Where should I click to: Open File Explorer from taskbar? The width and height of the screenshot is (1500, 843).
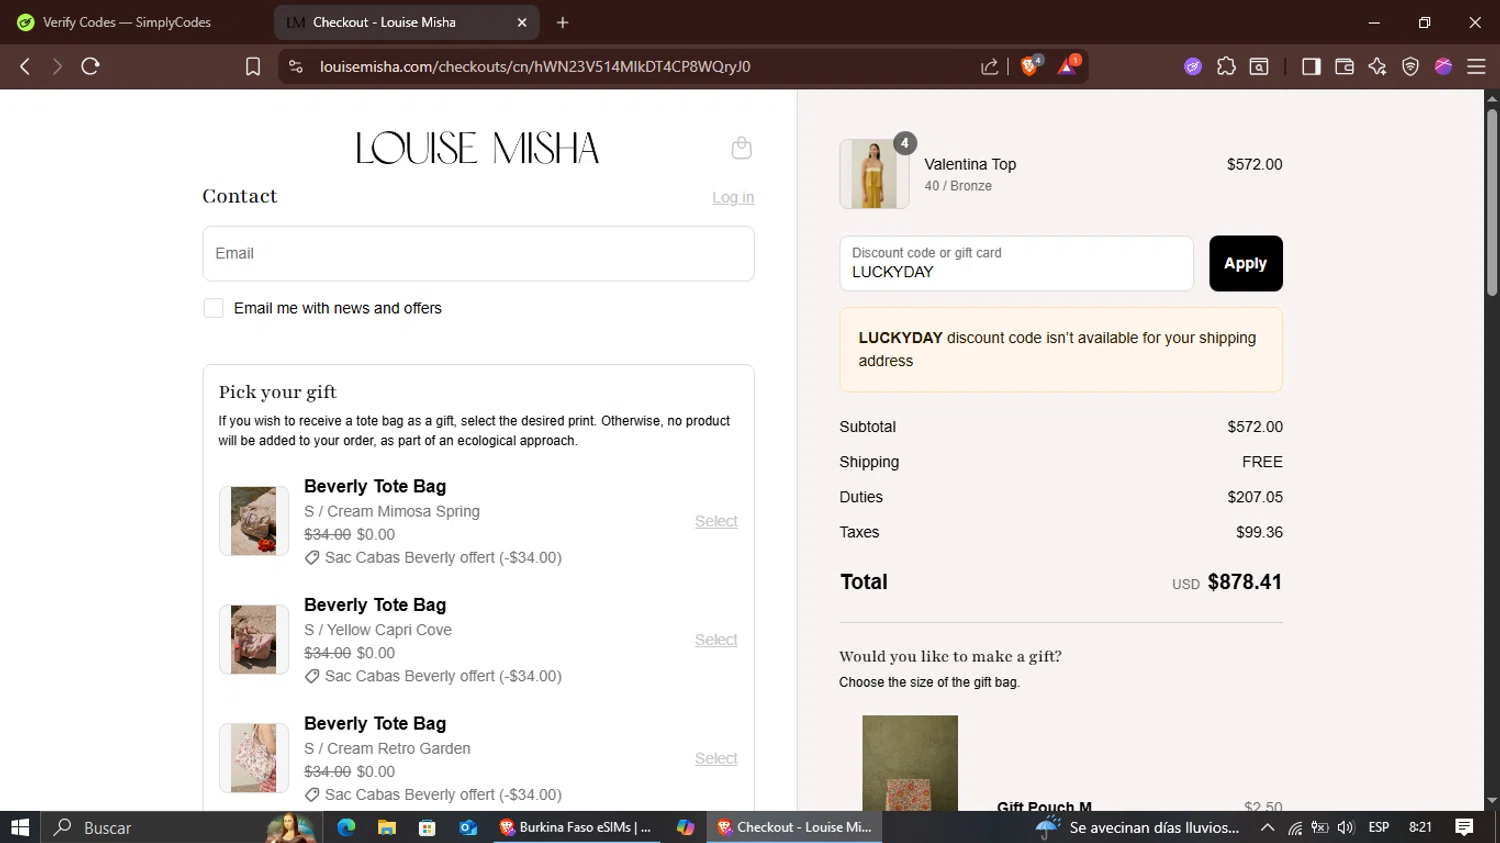[x=387, y=827]
